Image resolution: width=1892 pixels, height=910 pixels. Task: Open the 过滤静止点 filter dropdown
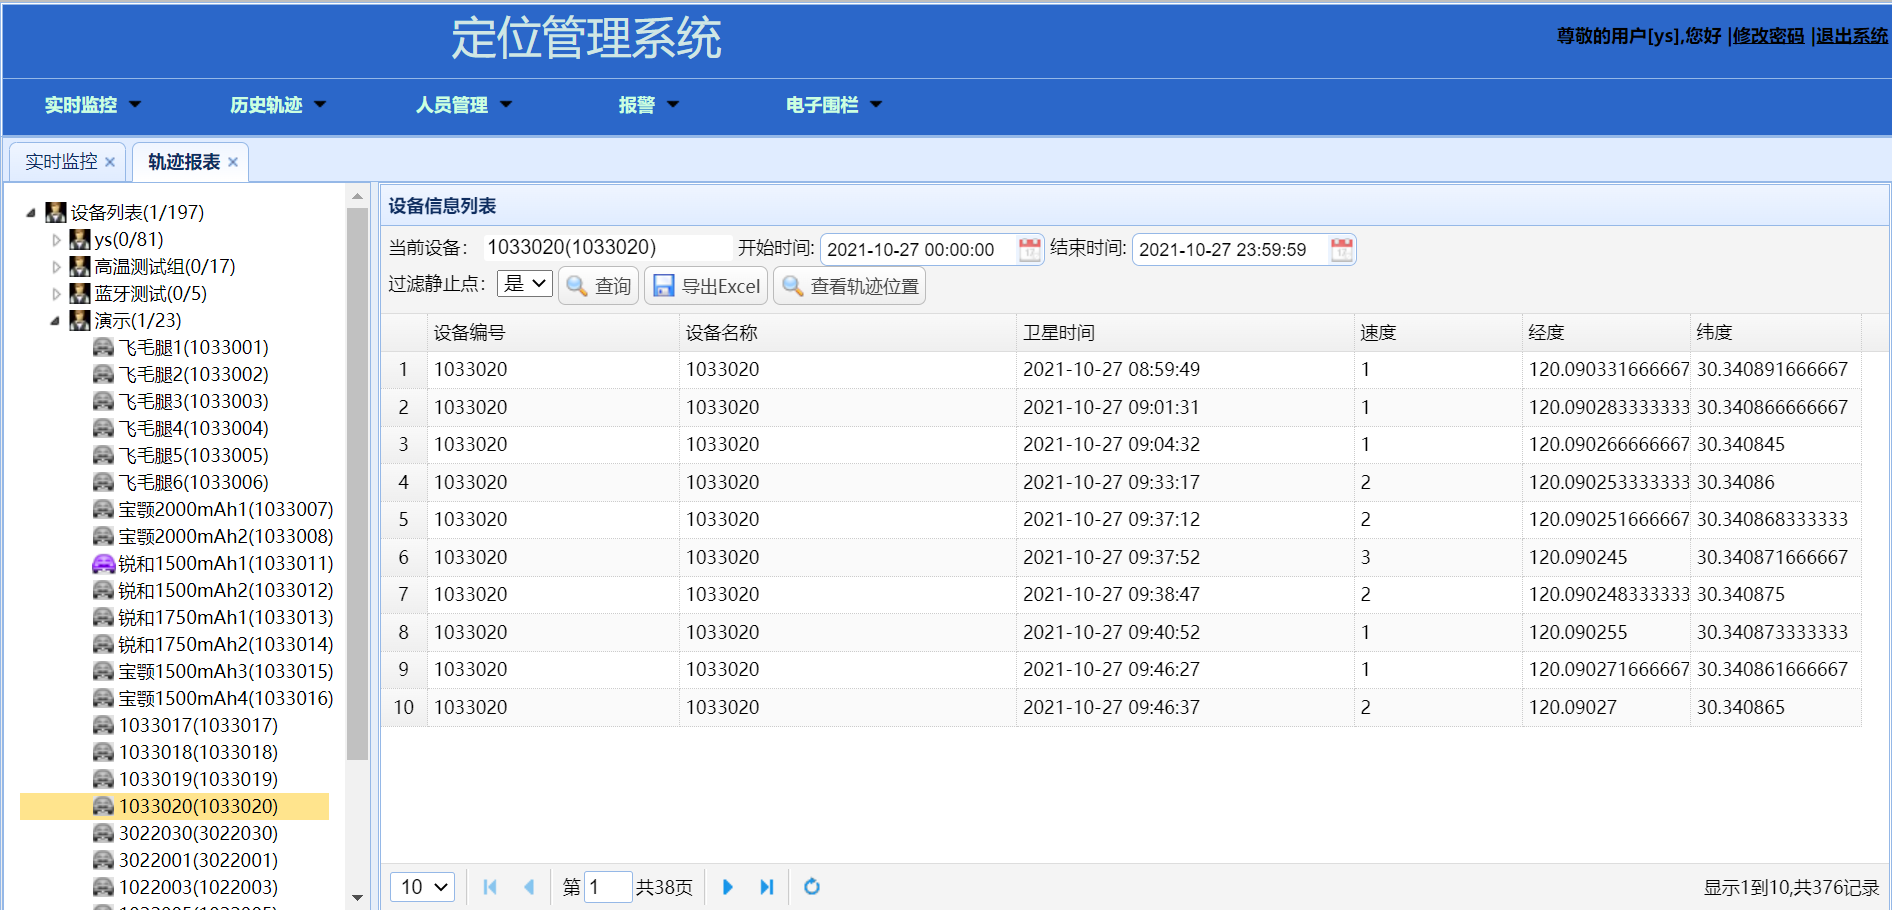525,284
